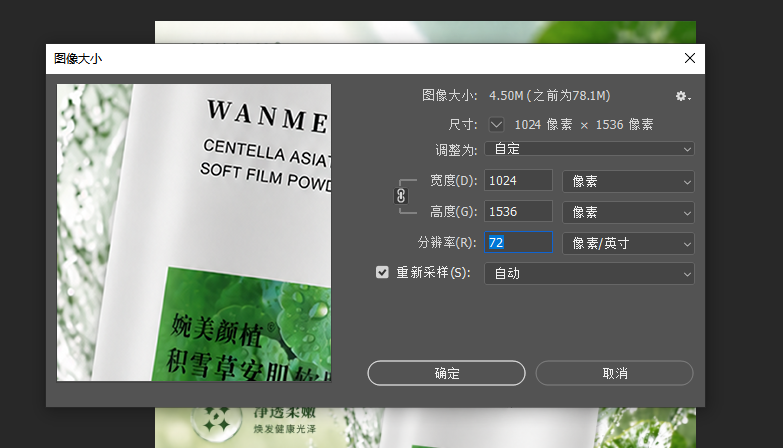Click the 调整为: label
Viewport: 783px width, 448px height.
click(456, 149)
